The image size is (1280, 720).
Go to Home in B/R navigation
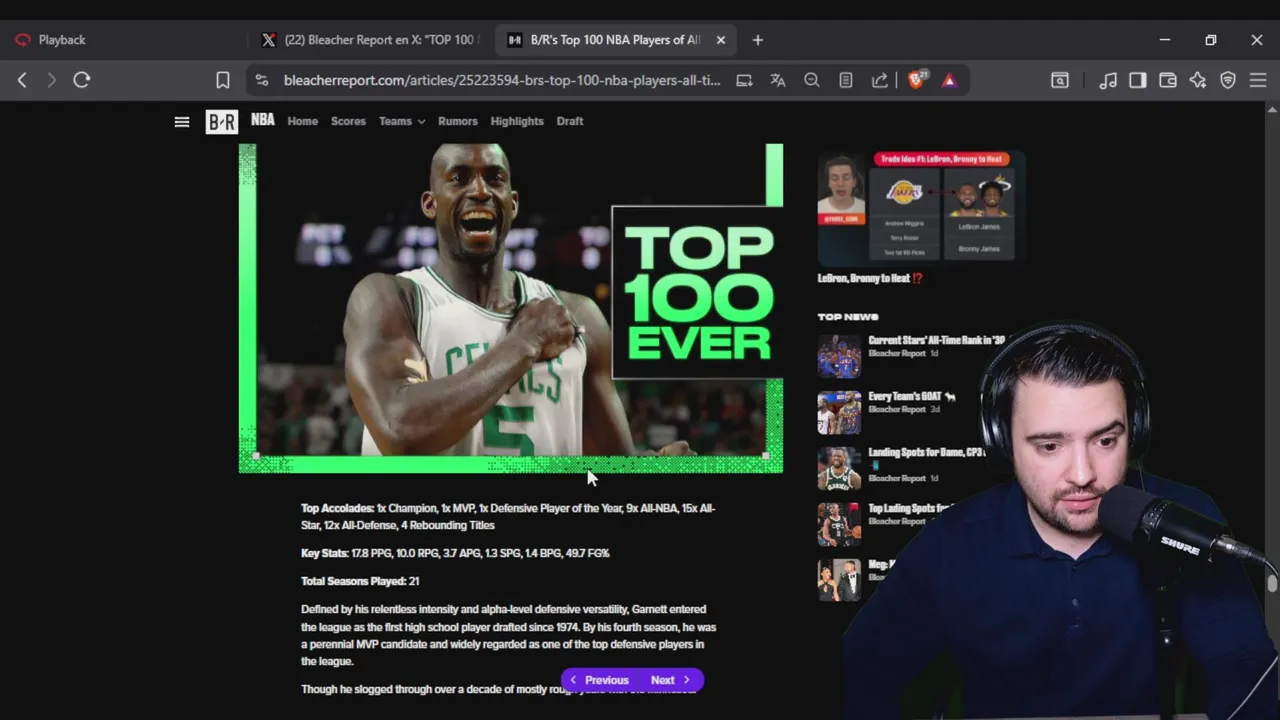pyautogui.click(x=303, y=121)
